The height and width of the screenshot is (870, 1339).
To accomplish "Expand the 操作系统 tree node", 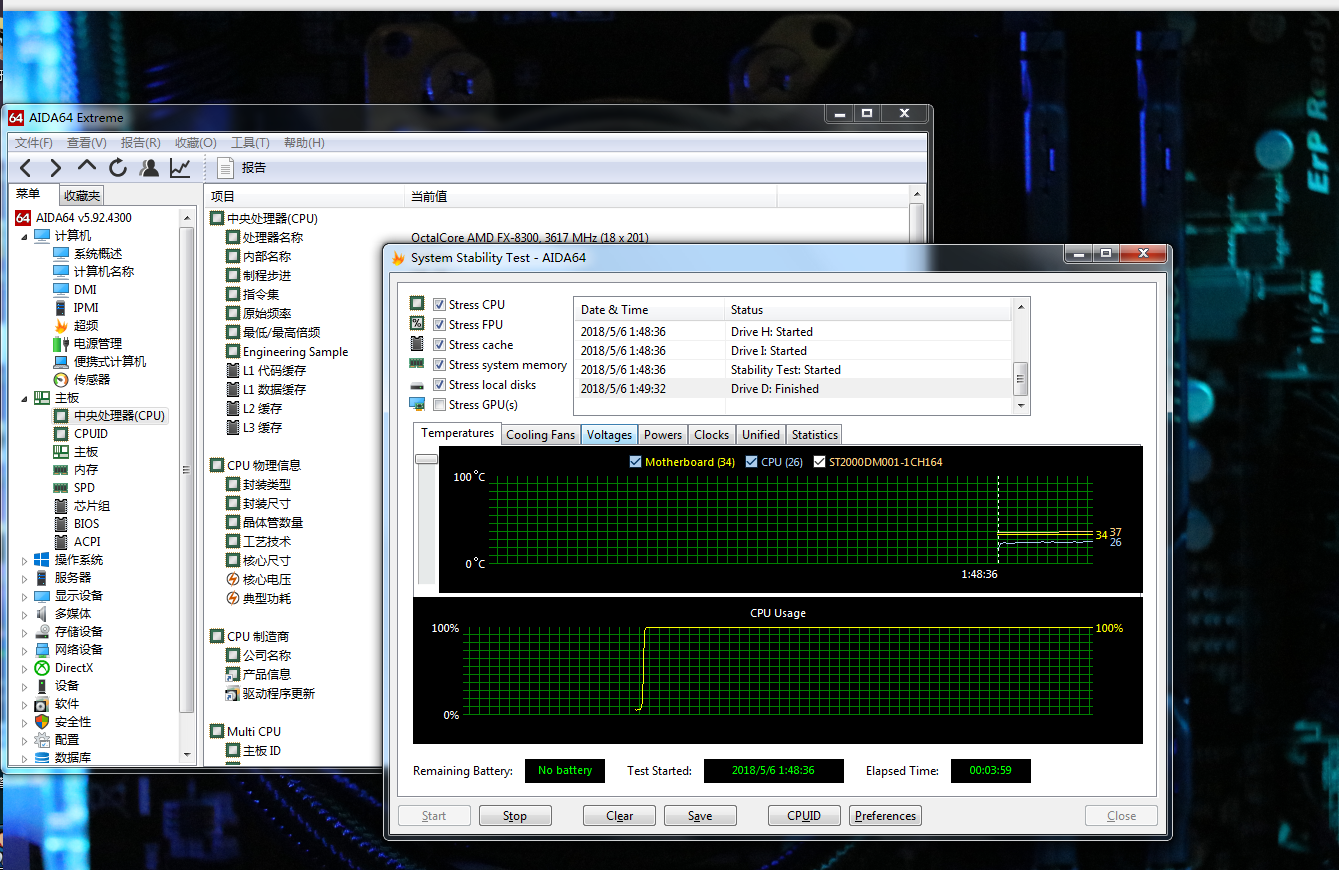I will [x=24, y=560].
